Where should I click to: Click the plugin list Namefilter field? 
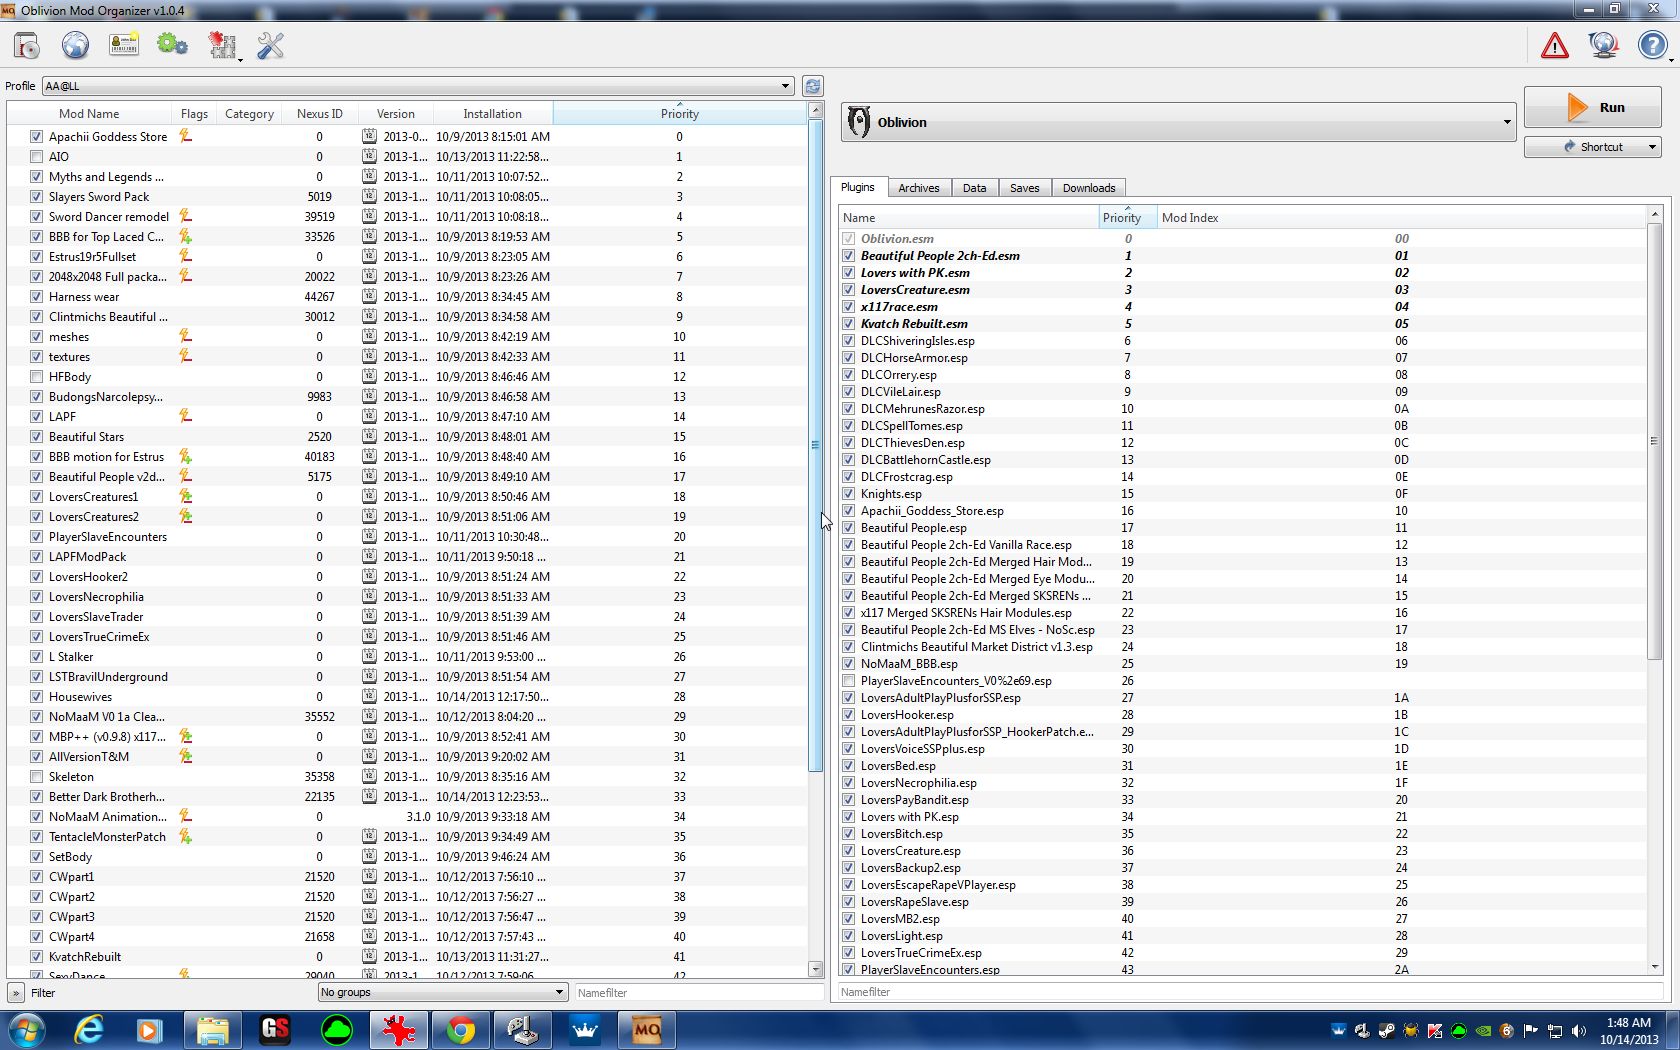(x=1249, y=992)
